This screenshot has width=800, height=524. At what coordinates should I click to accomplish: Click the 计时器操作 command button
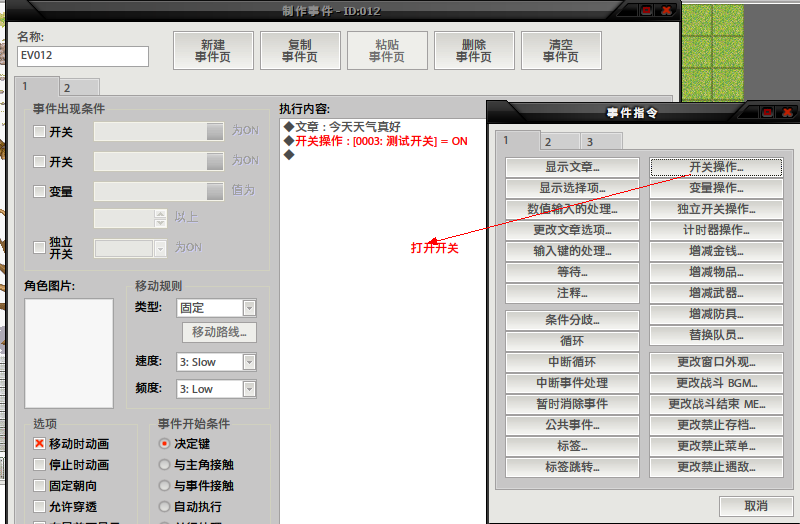coord(716,230)
